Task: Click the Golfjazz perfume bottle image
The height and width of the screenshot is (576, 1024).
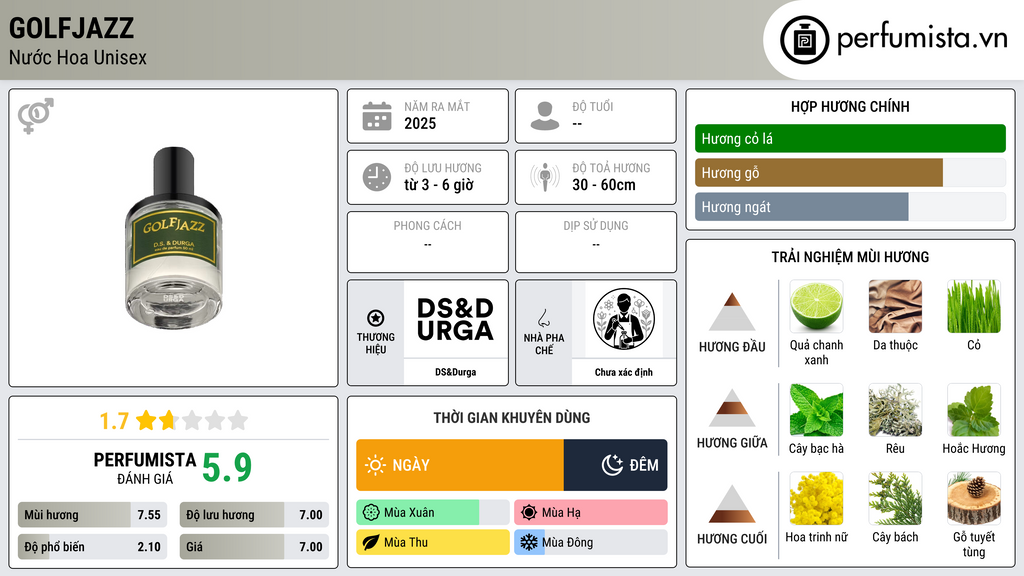Action: (x=174, y=238)
